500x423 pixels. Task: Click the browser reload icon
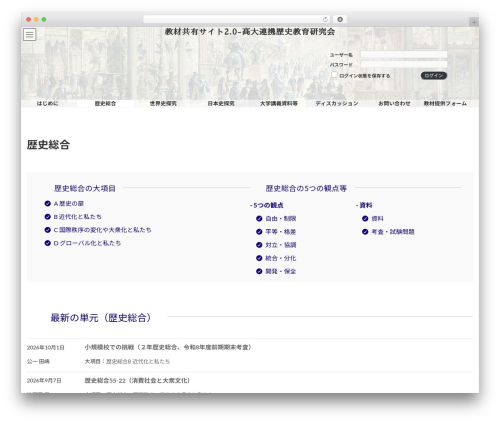coord(325,20)
